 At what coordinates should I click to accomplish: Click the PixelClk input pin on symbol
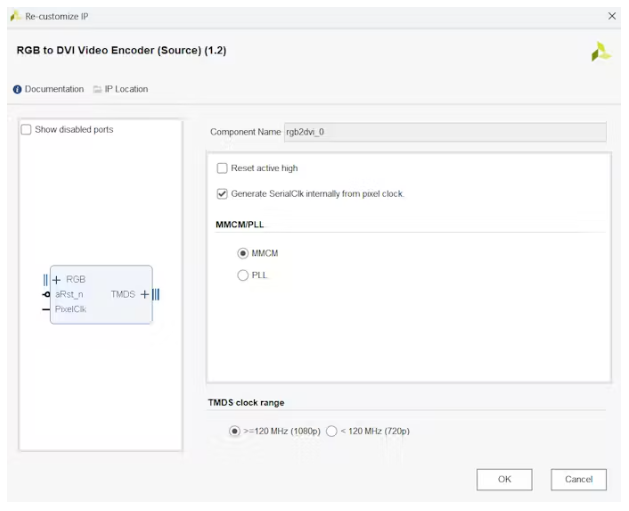pyautogui.click(x=46, y=309)
